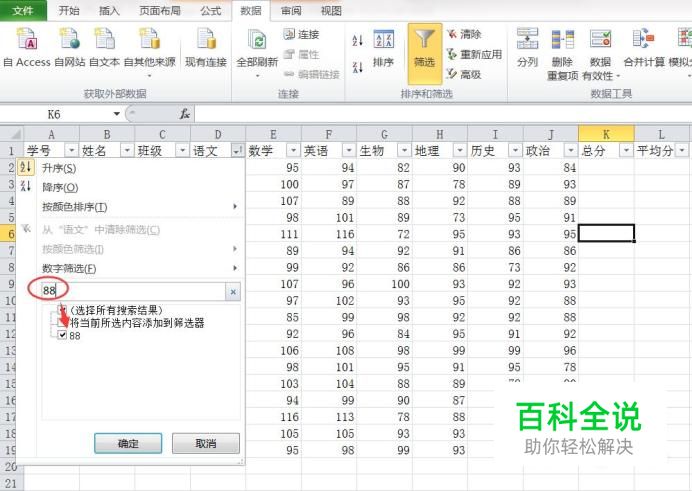Switch to the 插入 ribbon tab
The height and width of the screenshot is (491, 692).
click(x=109, y=10)
